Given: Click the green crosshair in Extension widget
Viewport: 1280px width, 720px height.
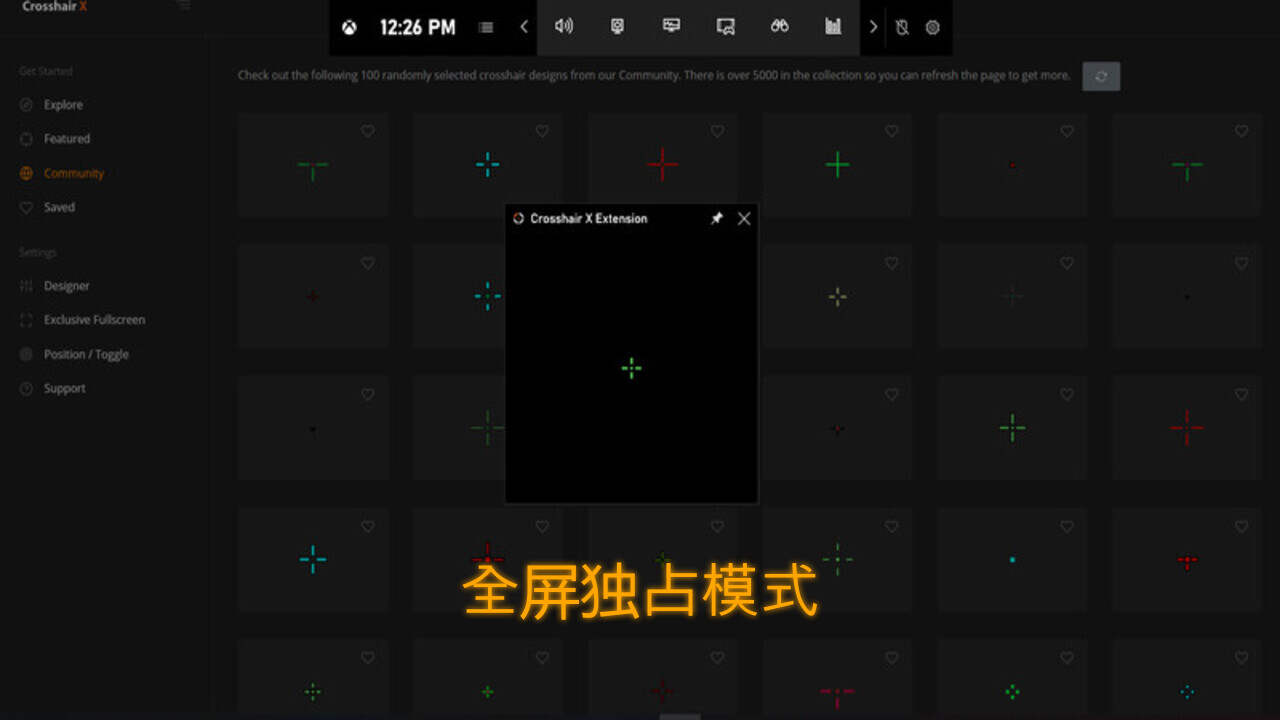Looking at the screenshot, I should point(631,369).
